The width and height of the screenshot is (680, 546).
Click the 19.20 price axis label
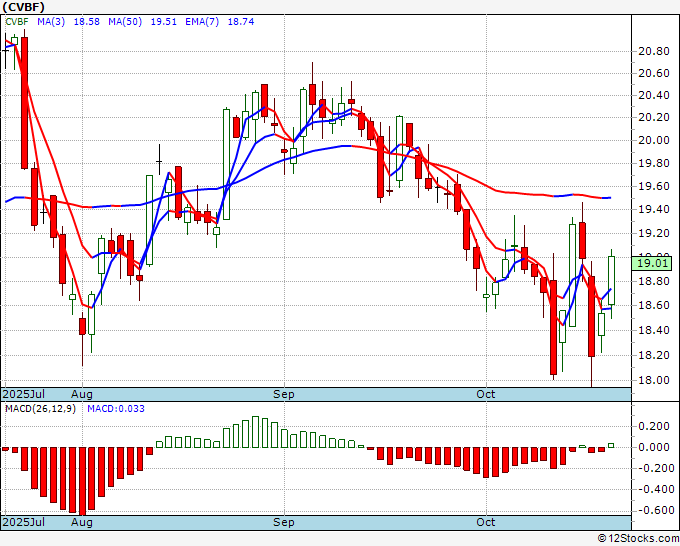pyautogui.click(x=654, y=233)
